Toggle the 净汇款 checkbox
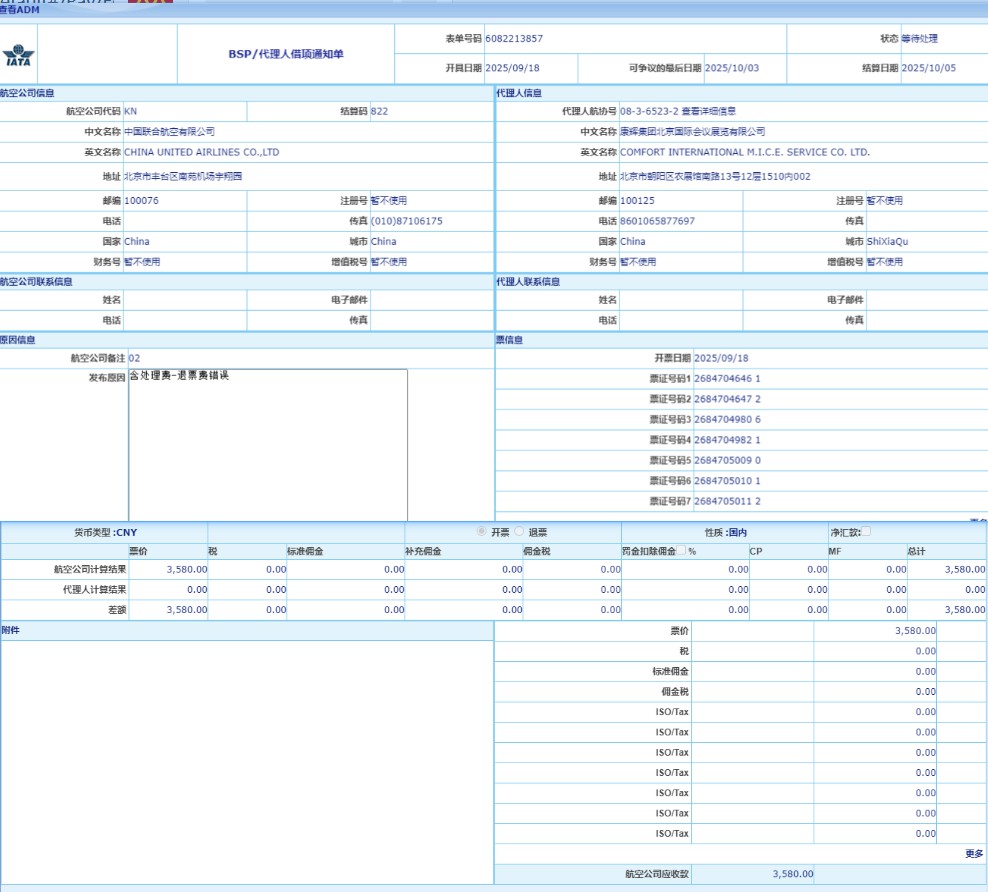This screenshot has height=892, width=988. 866,531
